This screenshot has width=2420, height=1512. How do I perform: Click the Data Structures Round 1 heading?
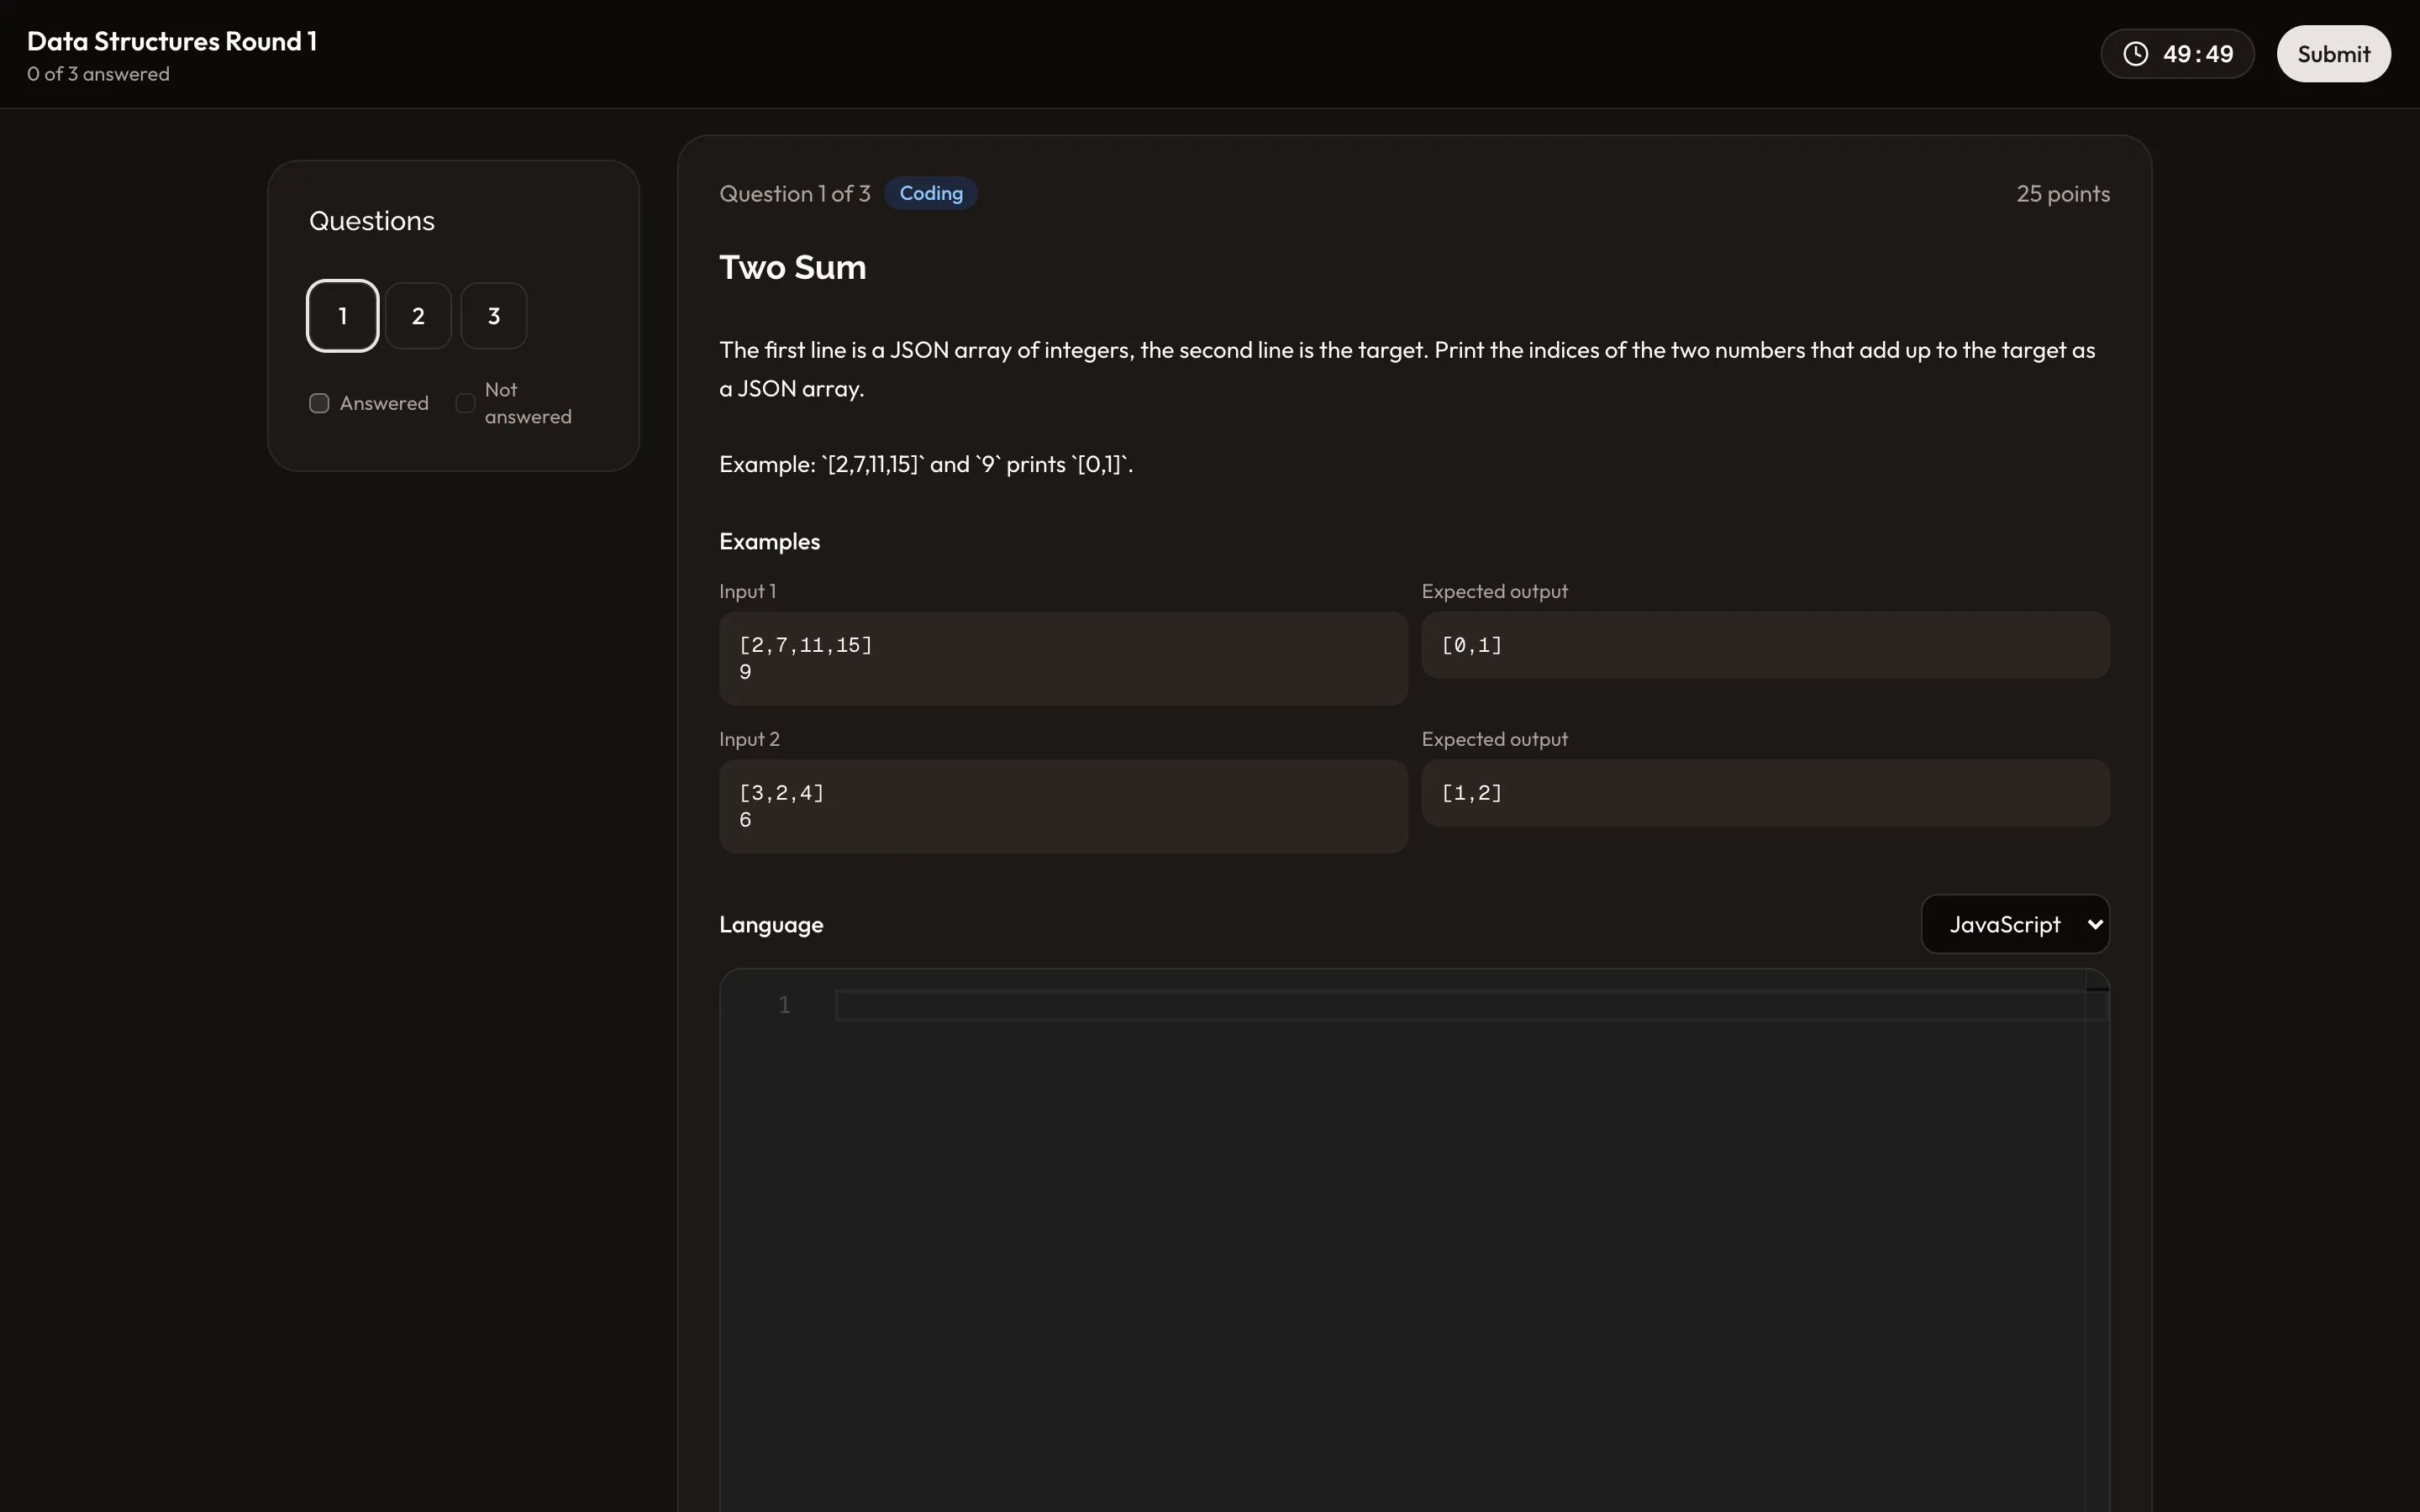(172, 41)
